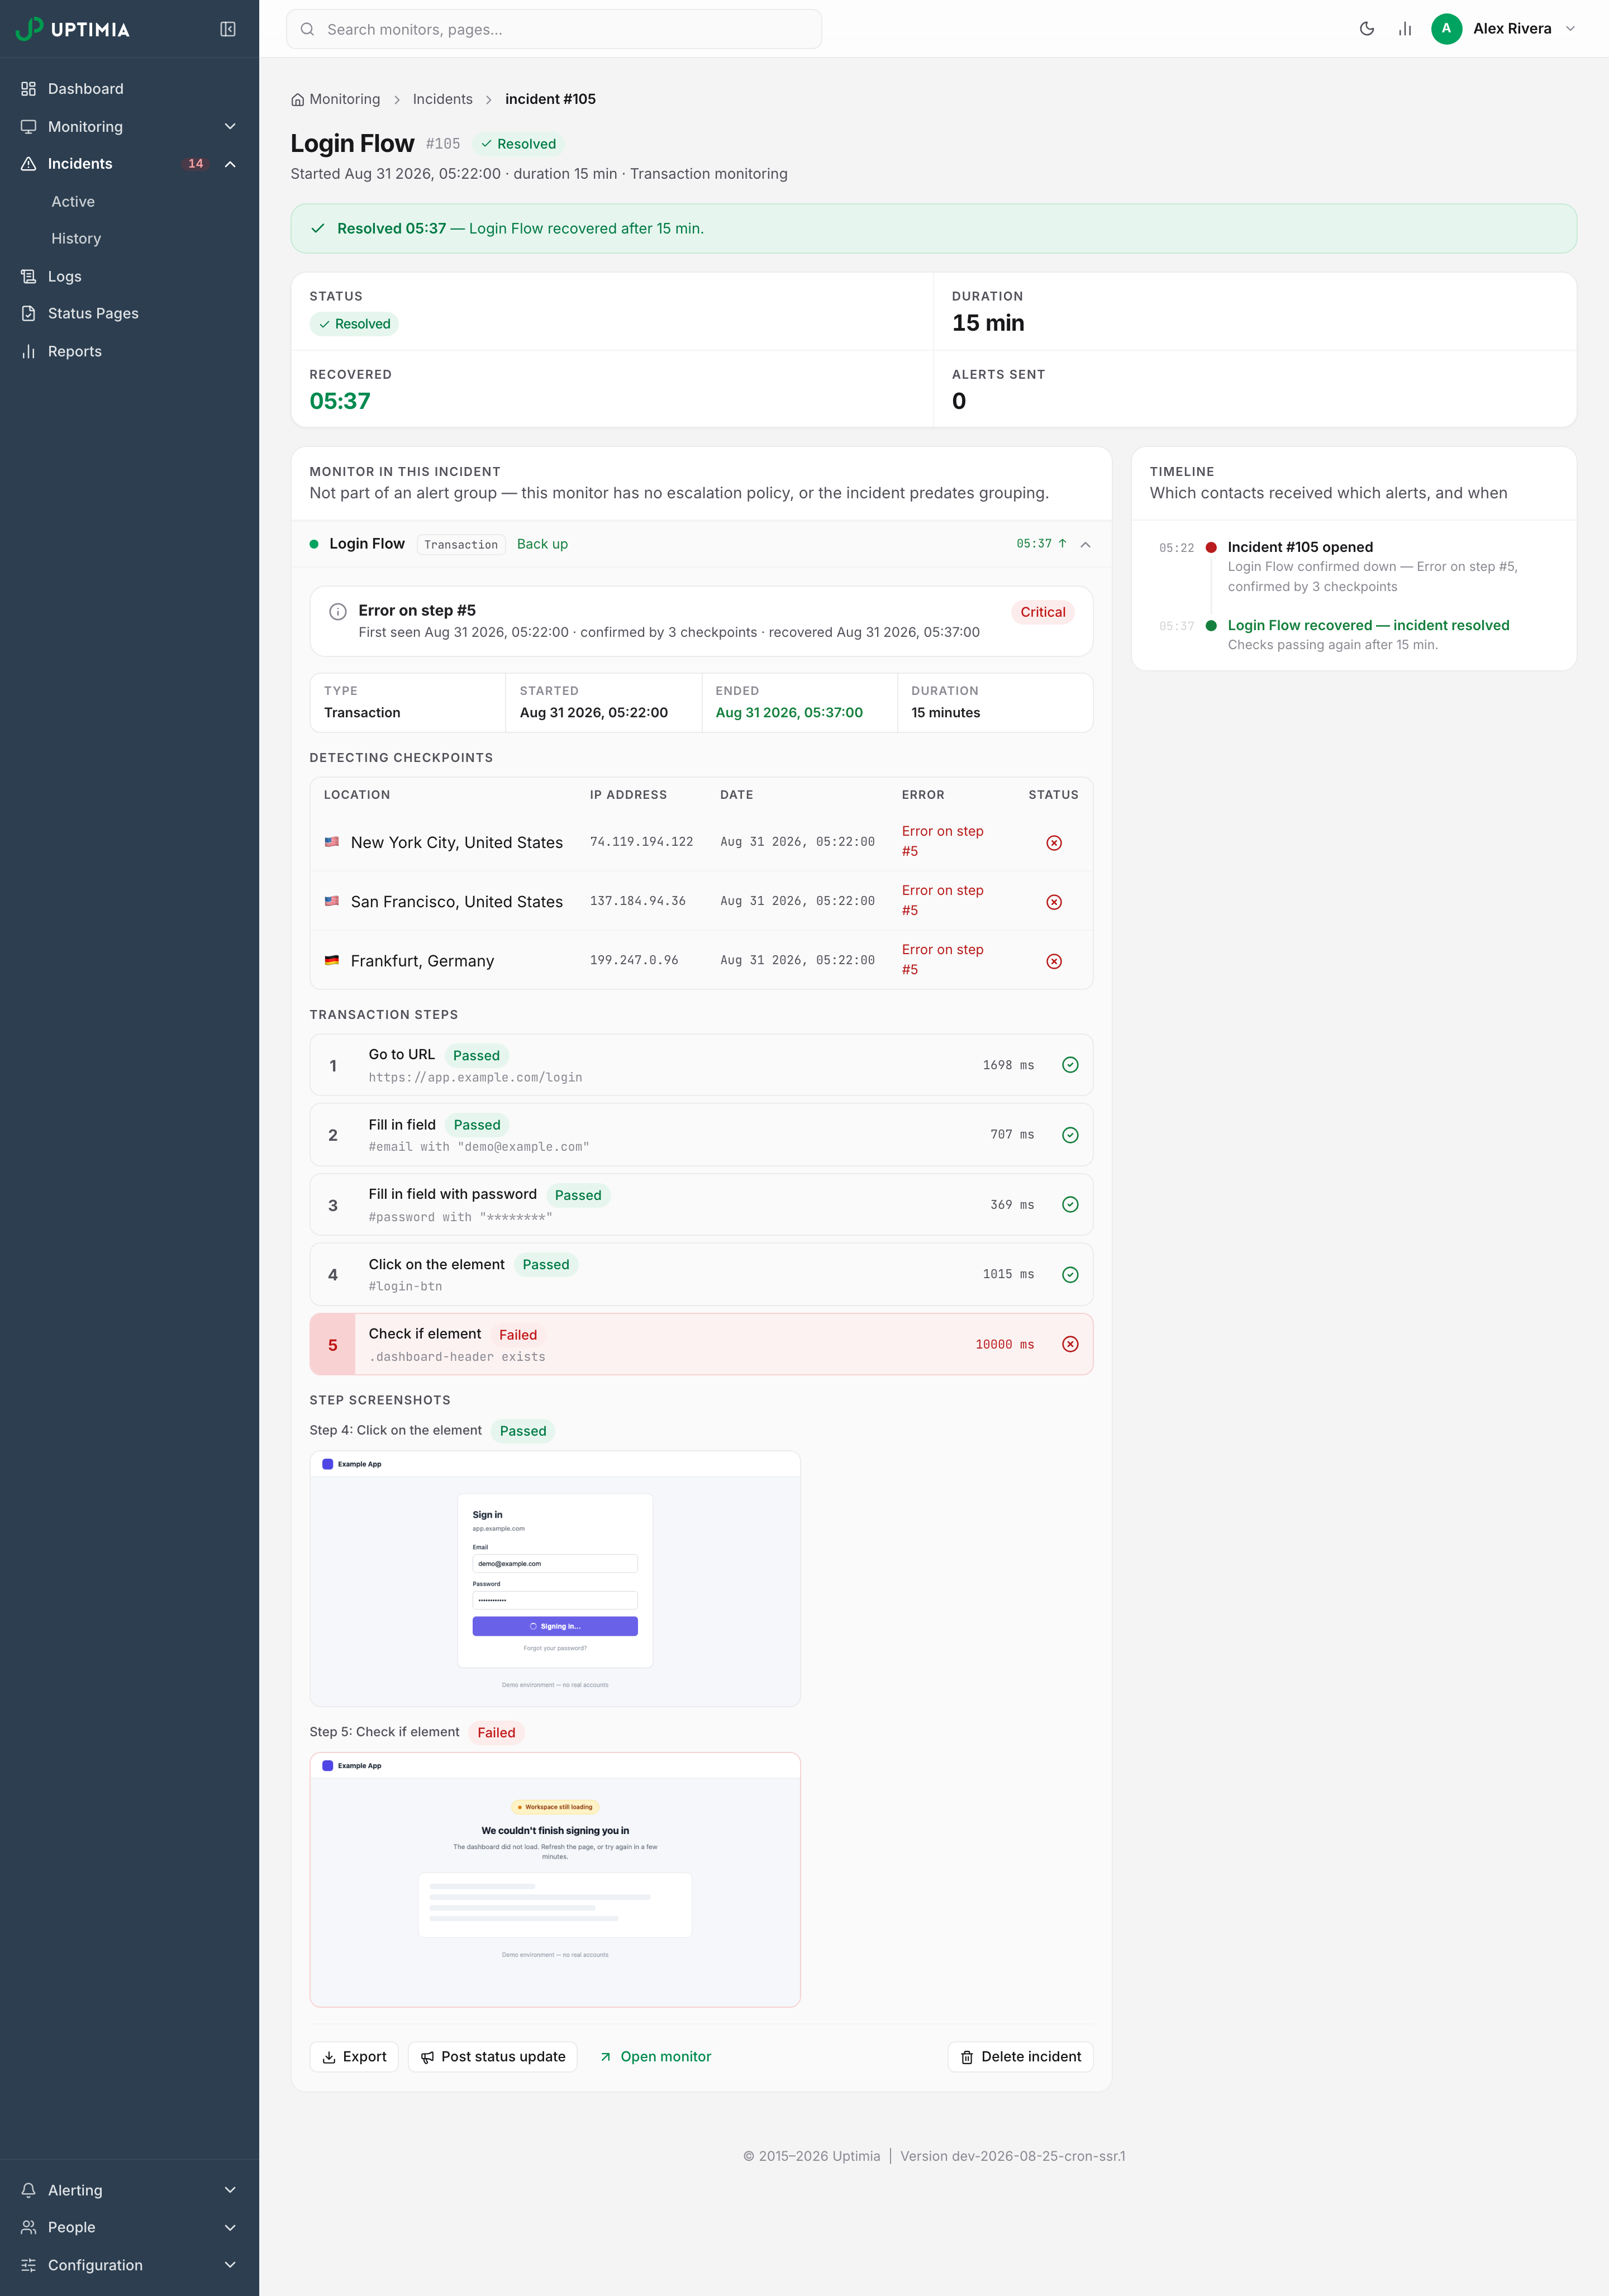Open monitor link for Login Flow
1609x2296 pixels.
[655, 2057]
